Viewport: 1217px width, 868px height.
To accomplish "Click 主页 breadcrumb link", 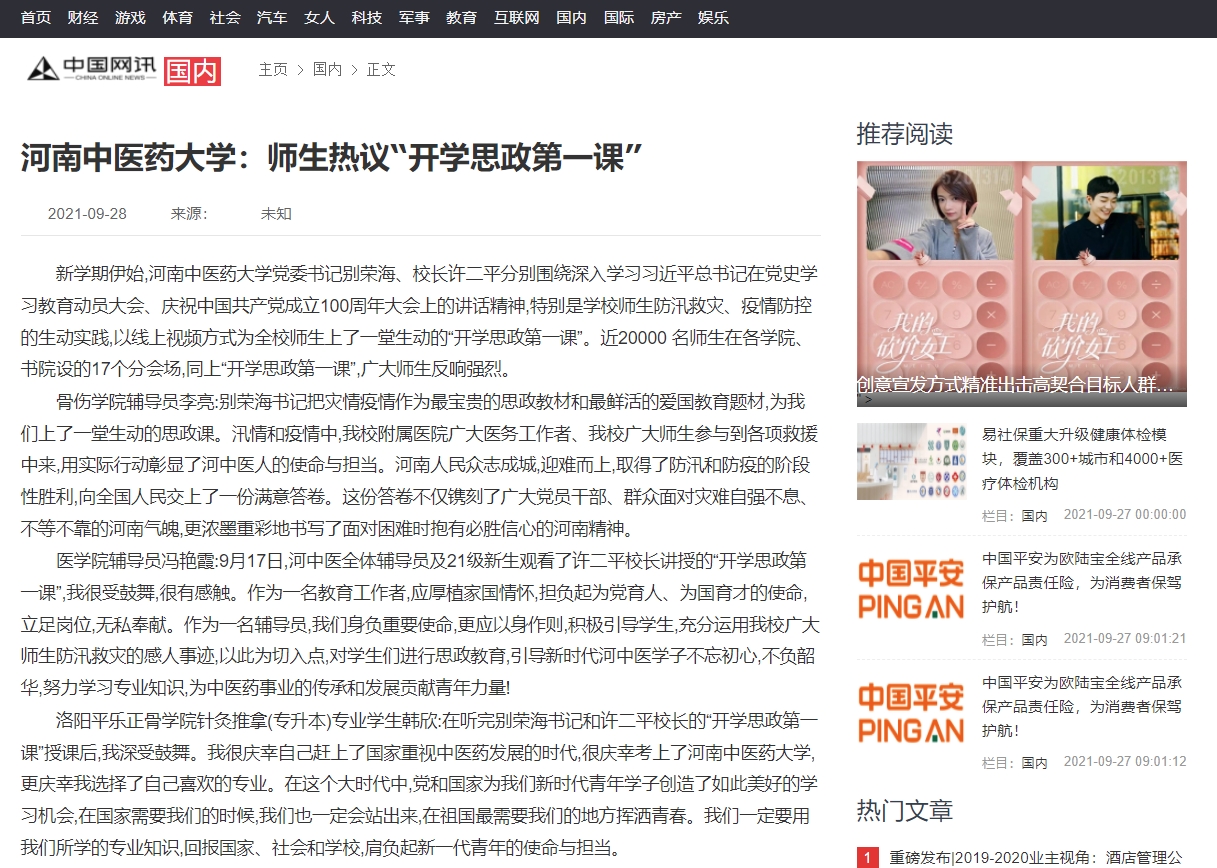I will (273, 69).
